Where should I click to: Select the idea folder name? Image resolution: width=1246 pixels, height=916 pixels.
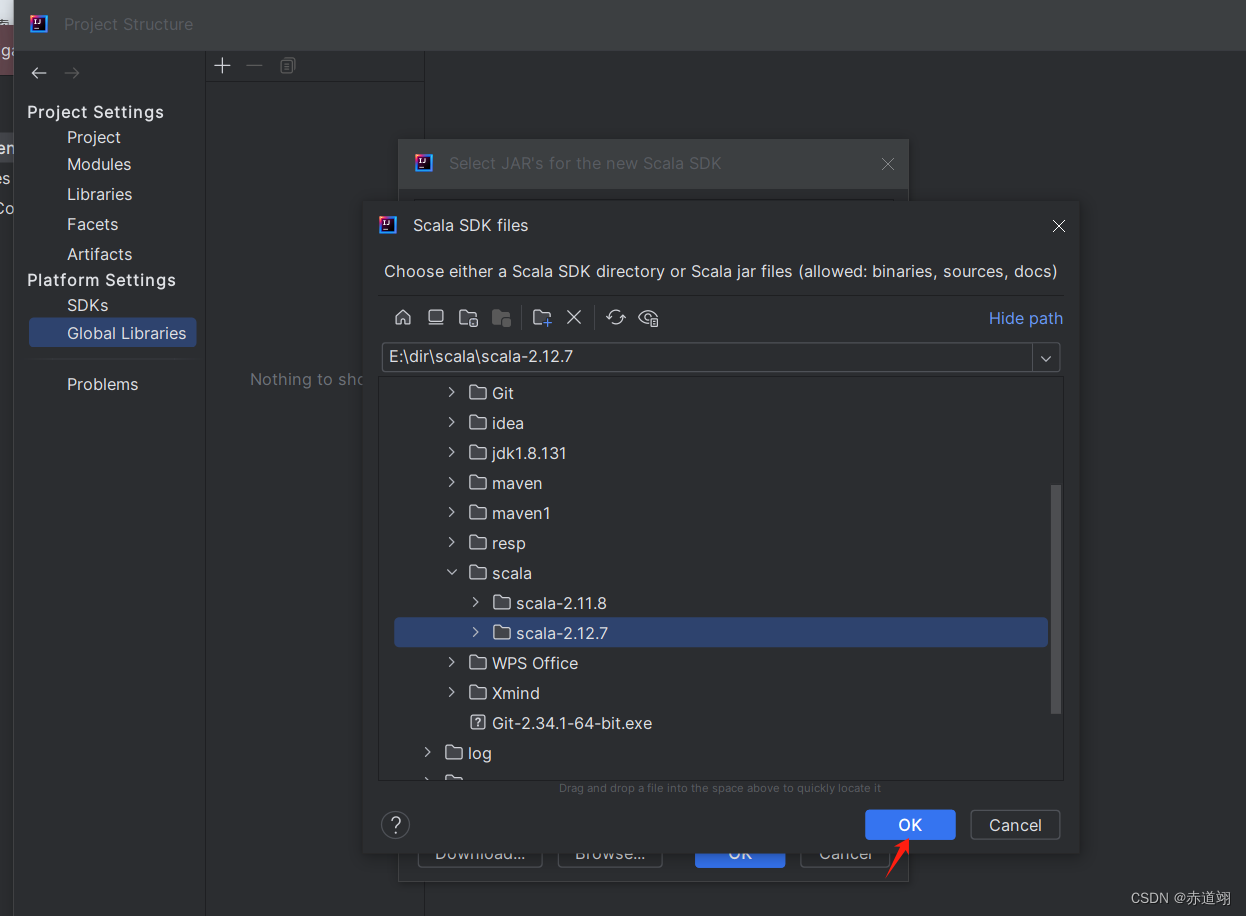[508, 423]
